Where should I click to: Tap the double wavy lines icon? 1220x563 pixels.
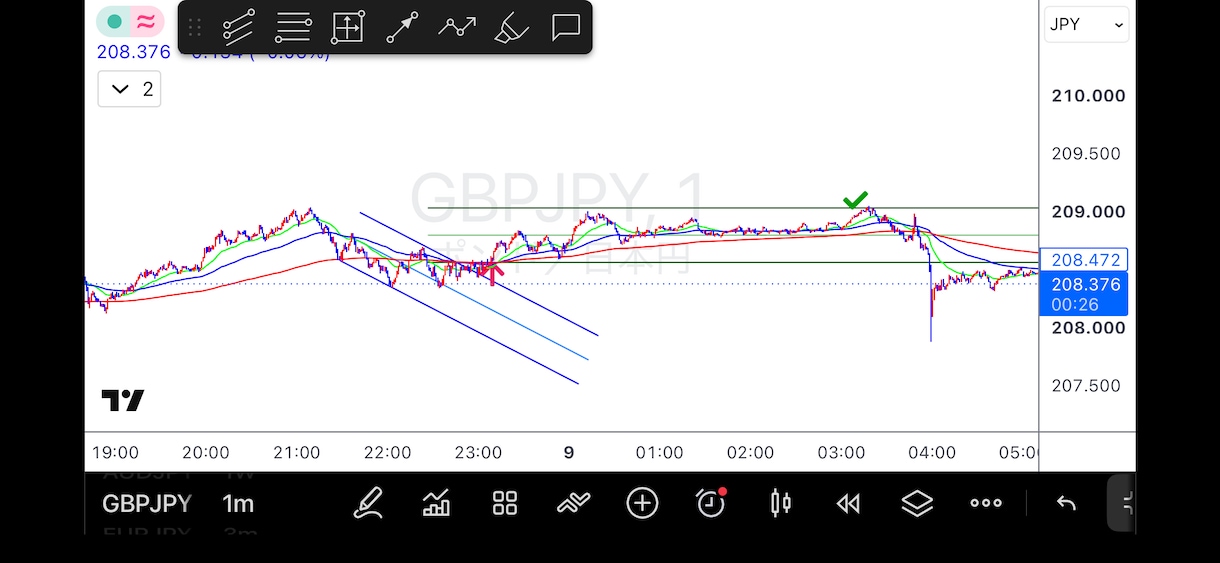[573, 503]
